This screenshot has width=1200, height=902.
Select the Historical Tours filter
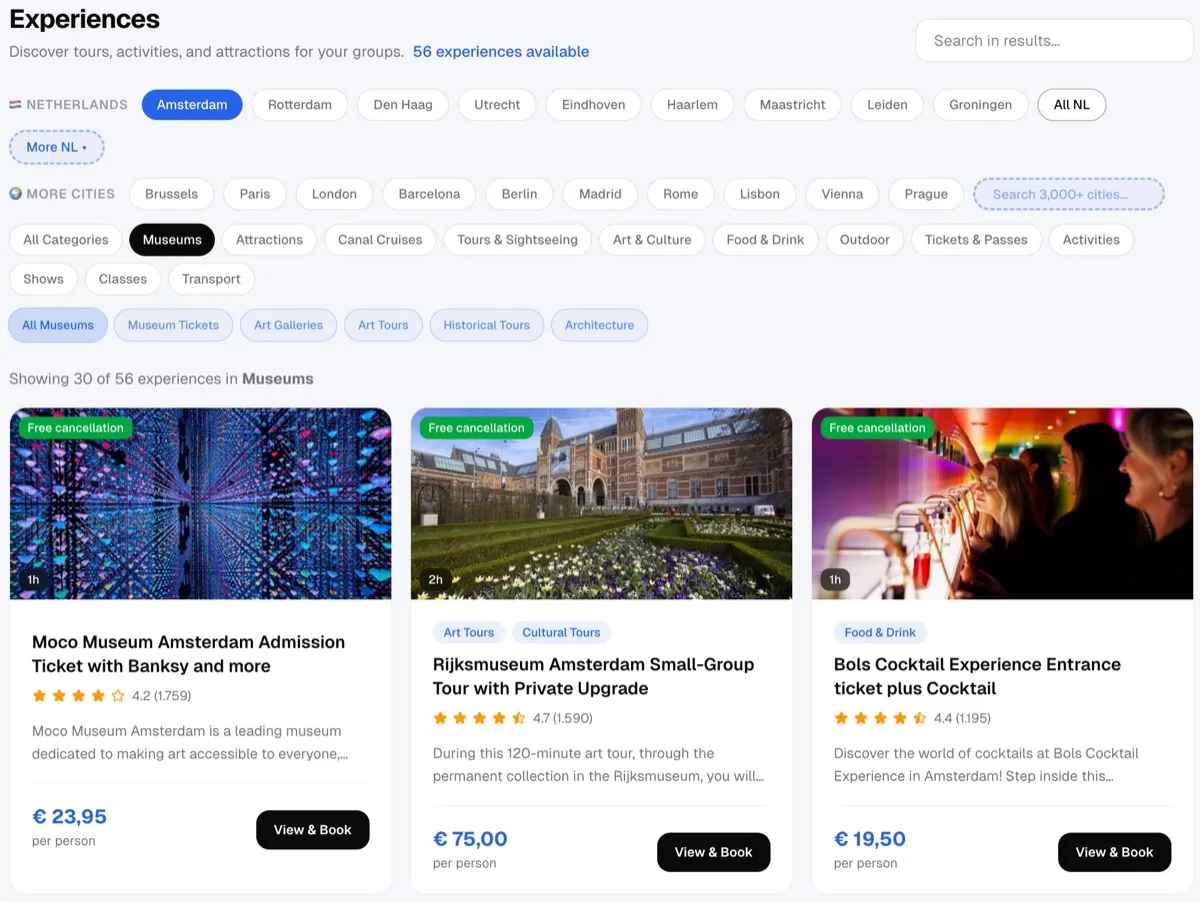(x=486, y=324)
